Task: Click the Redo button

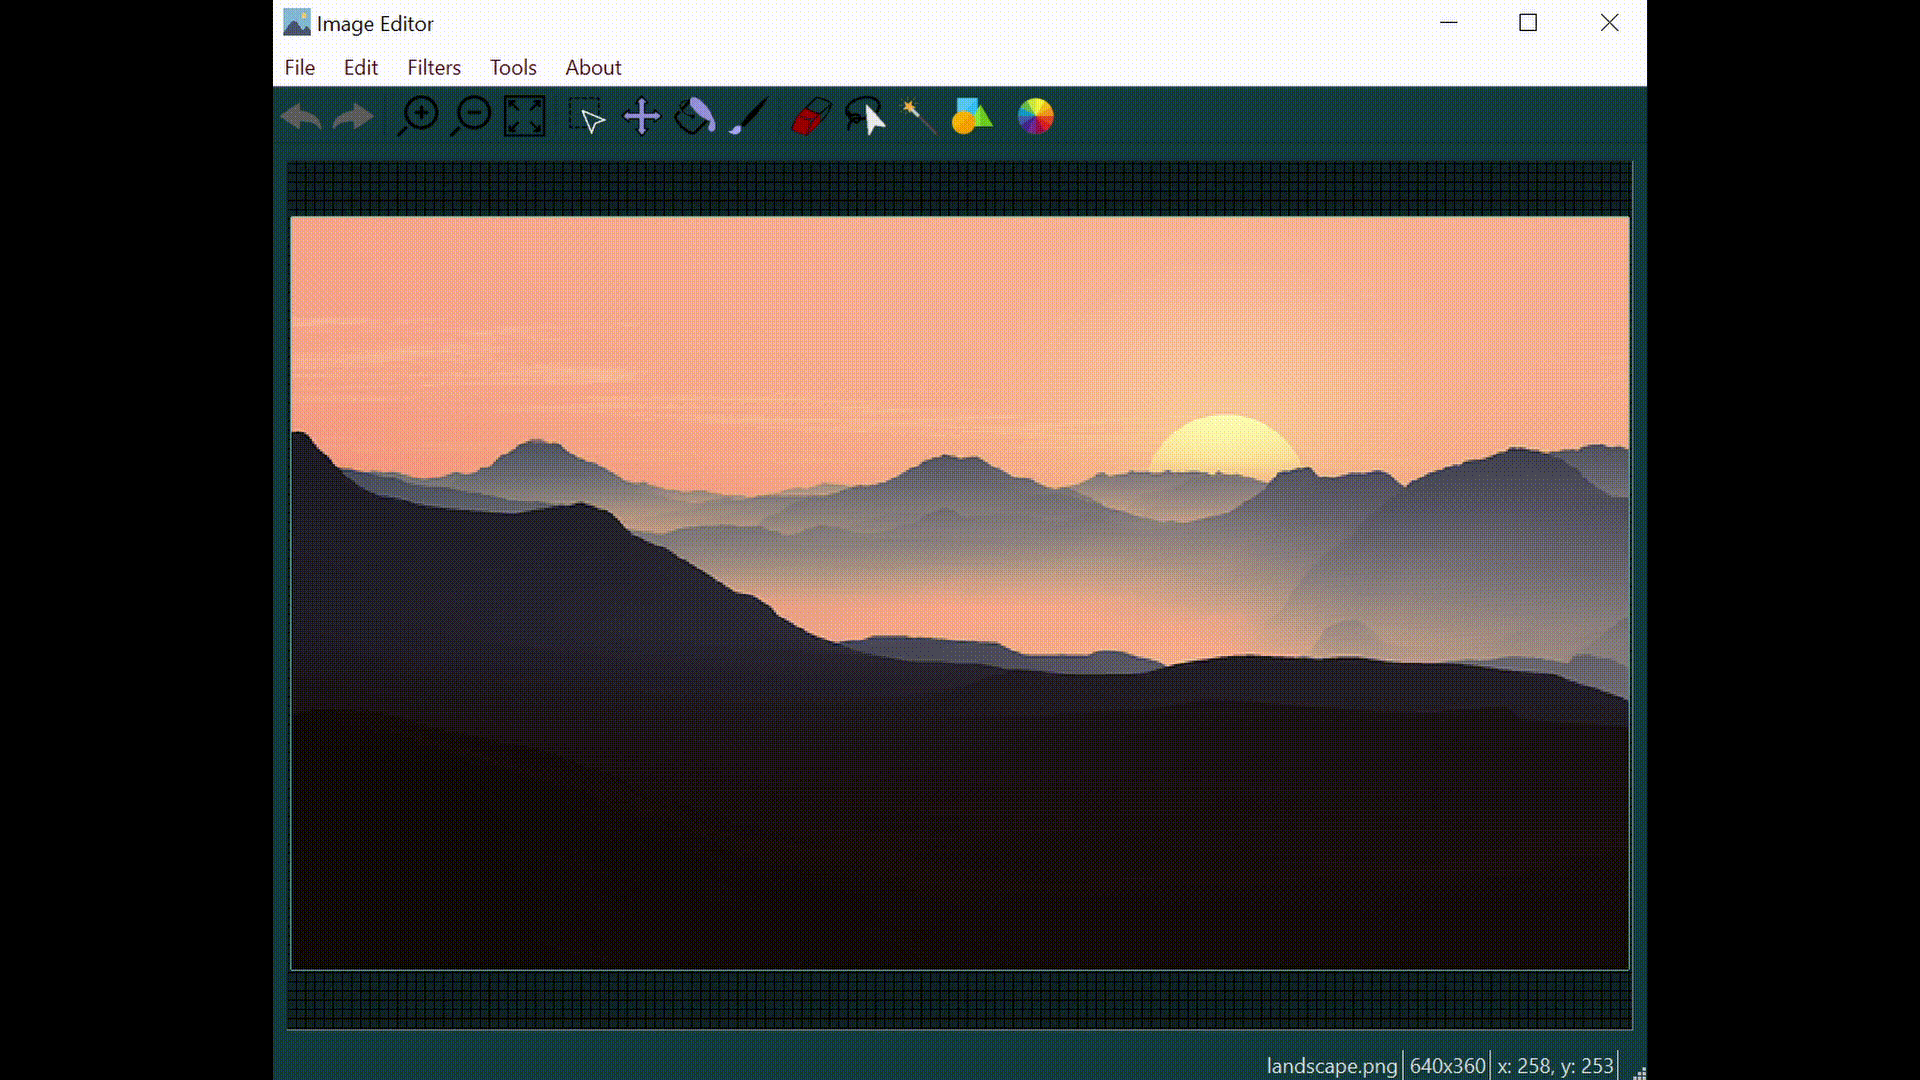Action: coord(352,116)
